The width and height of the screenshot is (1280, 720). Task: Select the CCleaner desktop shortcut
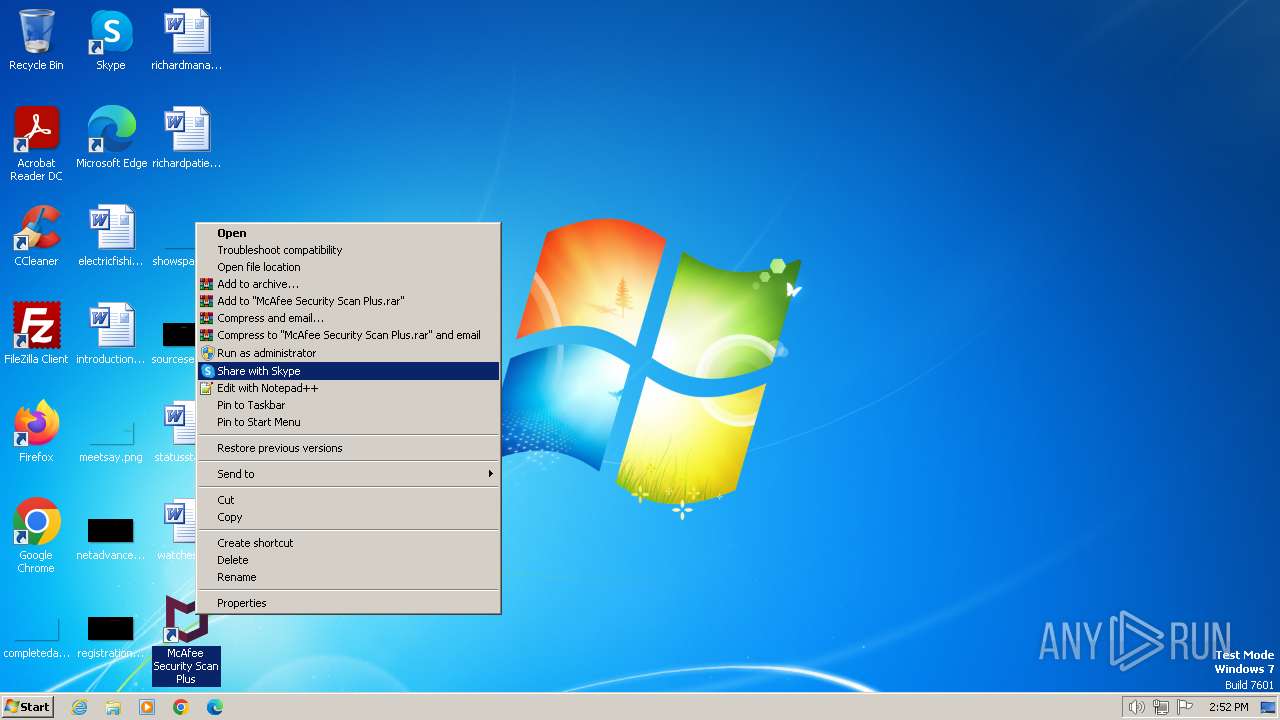point(36,236)
